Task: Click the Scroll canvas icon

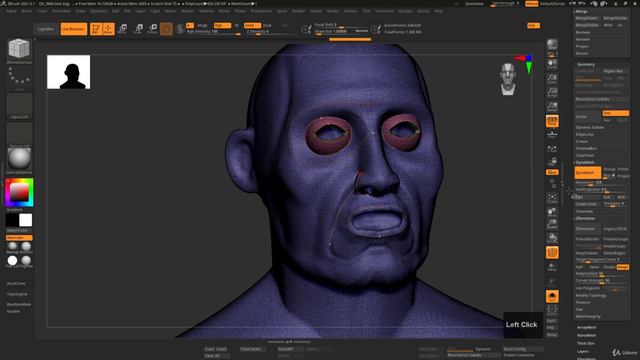Action: [552, 63]
